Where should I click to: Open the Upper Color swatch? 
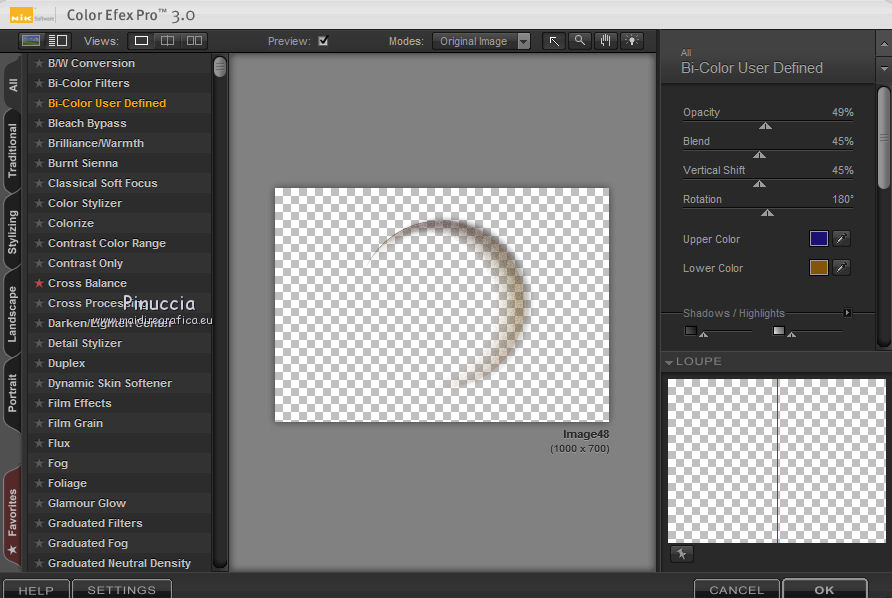point(819,239)
